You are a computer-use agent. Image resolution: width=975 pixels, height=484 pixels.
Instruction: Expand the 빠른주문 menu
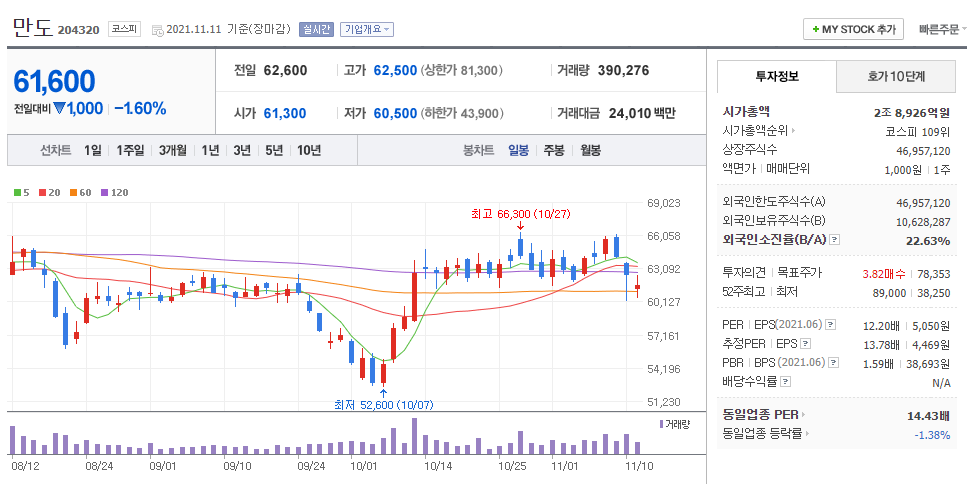943,29
